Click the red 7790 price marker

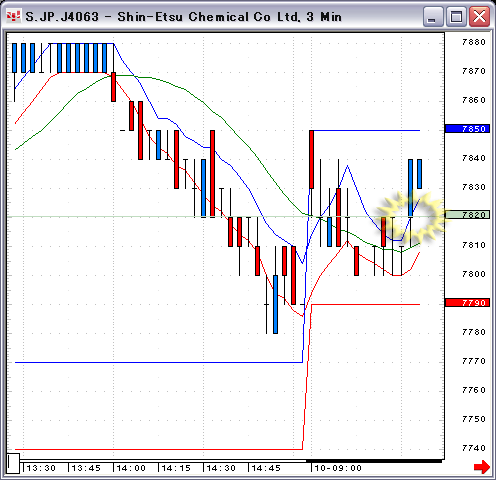[467, 303]
